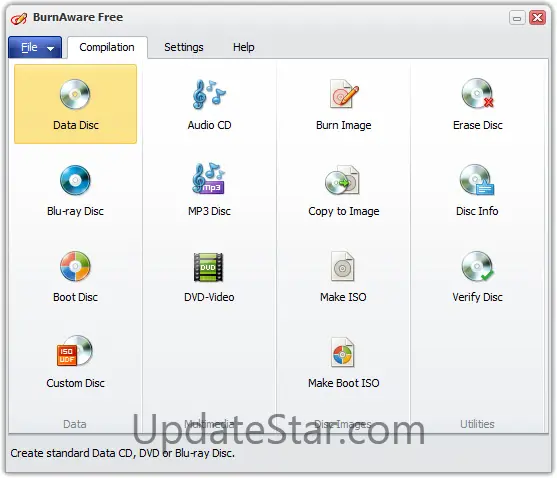The image size is (557, 478).
Task: Open the Copy to Image tool
Action: click(x=344, y=190)
